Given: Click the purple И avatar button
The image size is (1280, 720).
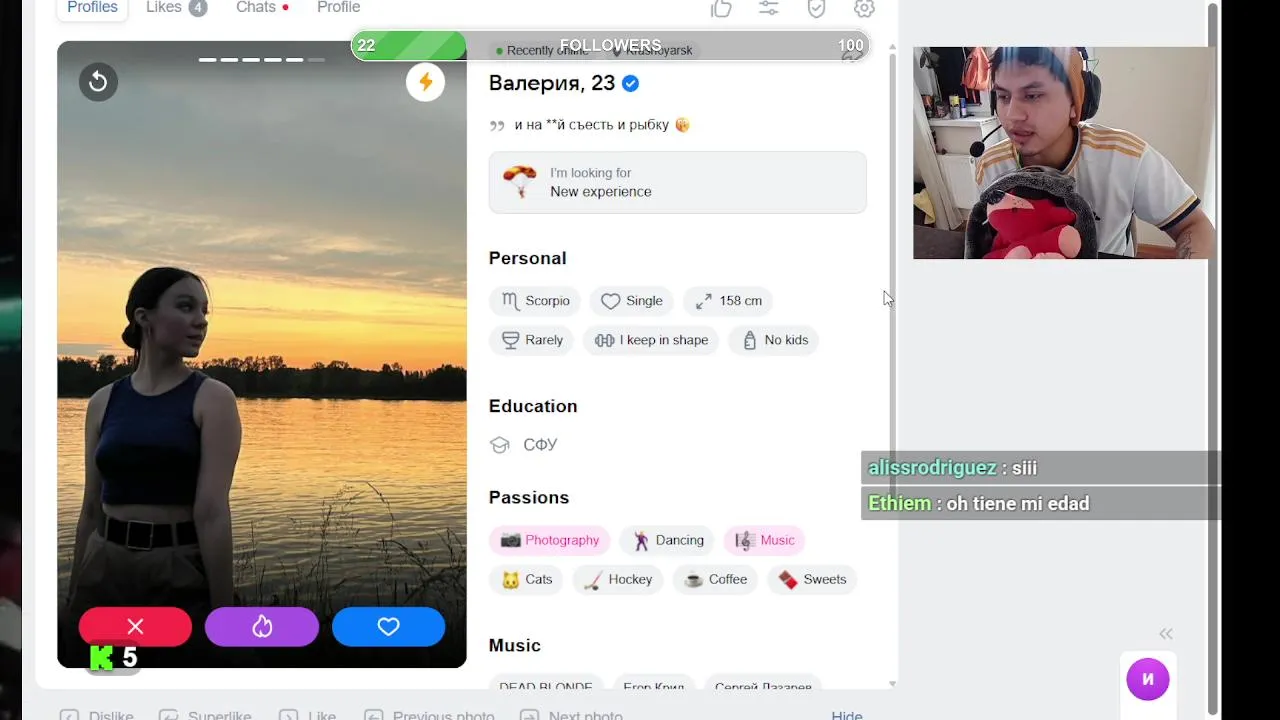Looking at the screenshot, I should click(1148, 679).
